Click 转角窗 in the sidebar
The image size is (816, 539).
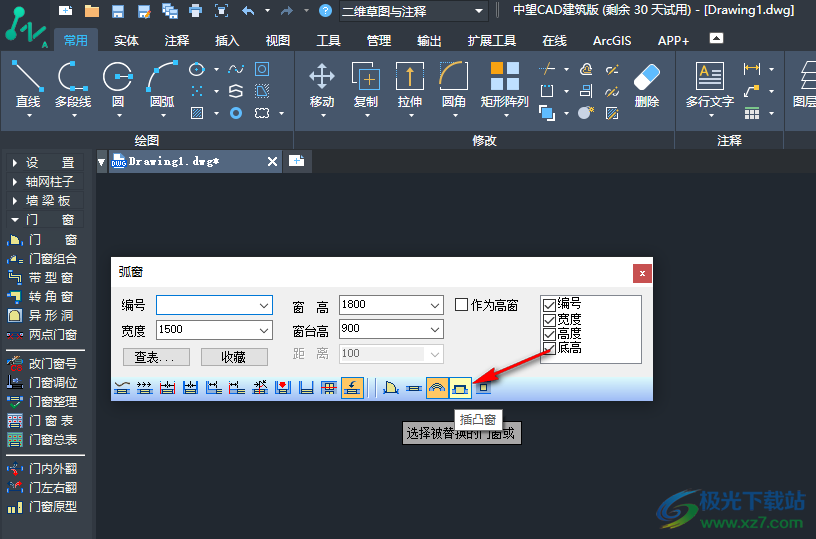pyautogui.click(x=41, y=297)
